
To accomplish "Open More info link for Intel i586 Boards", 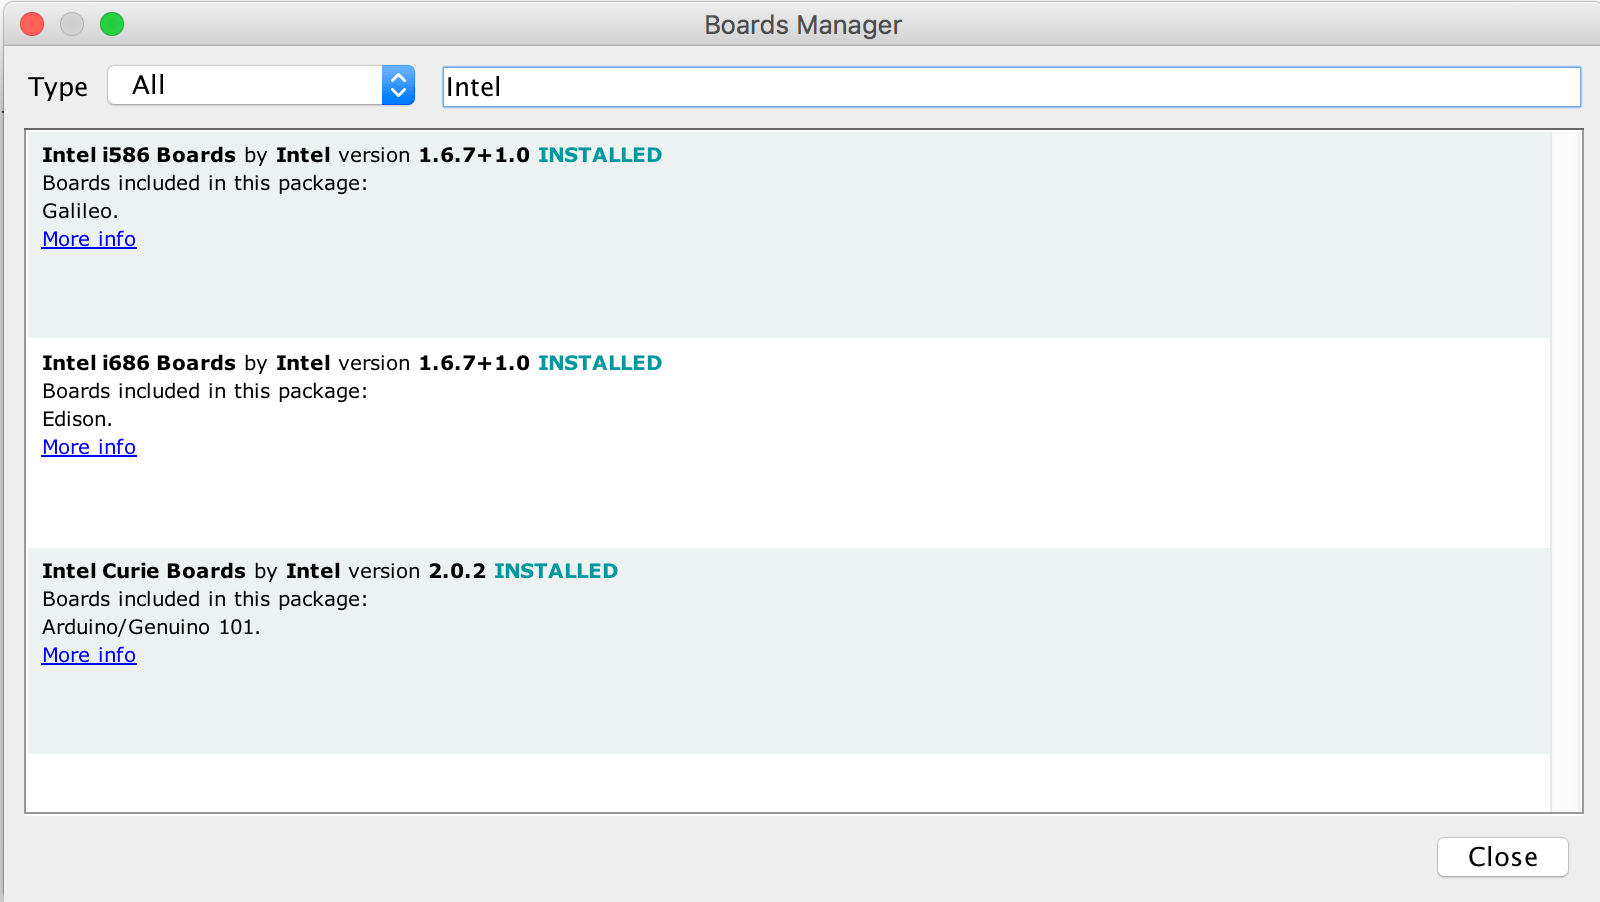I will point(89,239).
